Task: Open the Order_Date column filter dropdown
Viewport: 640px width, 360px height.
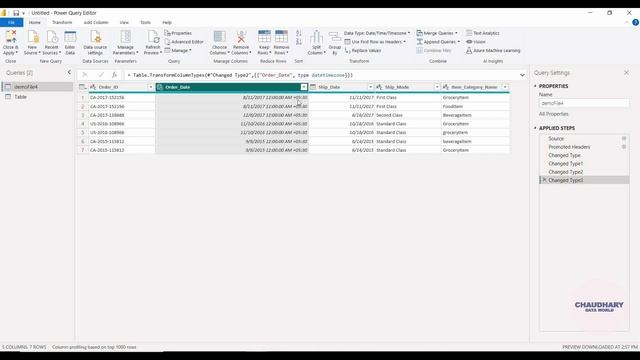Action: click(304, 87)
